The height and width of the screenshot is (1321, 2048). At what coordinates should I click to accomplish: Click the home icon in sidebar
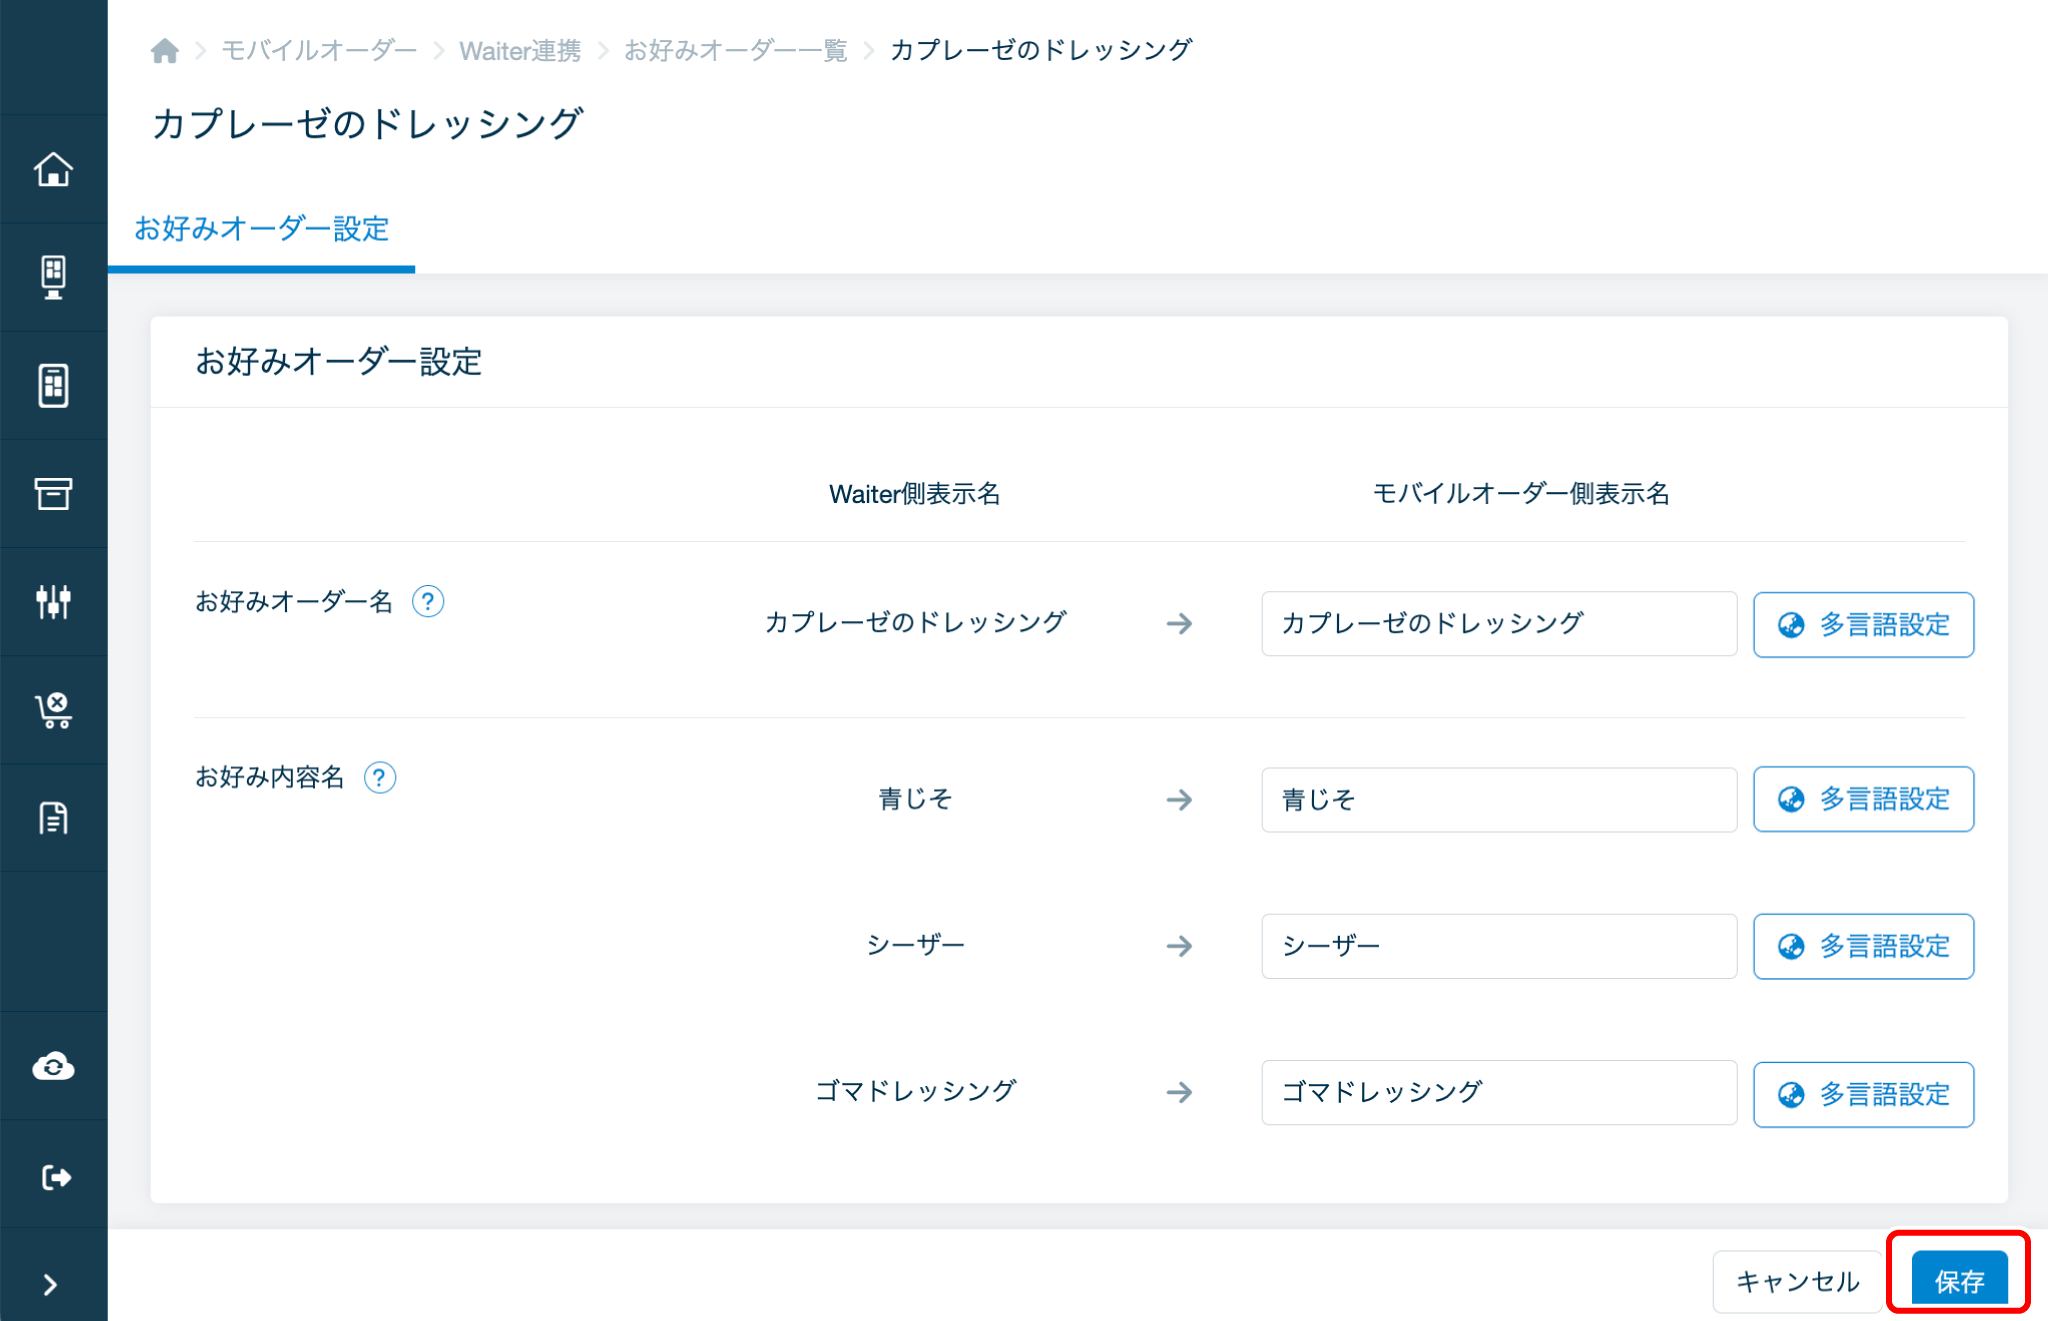coord(53,169)
